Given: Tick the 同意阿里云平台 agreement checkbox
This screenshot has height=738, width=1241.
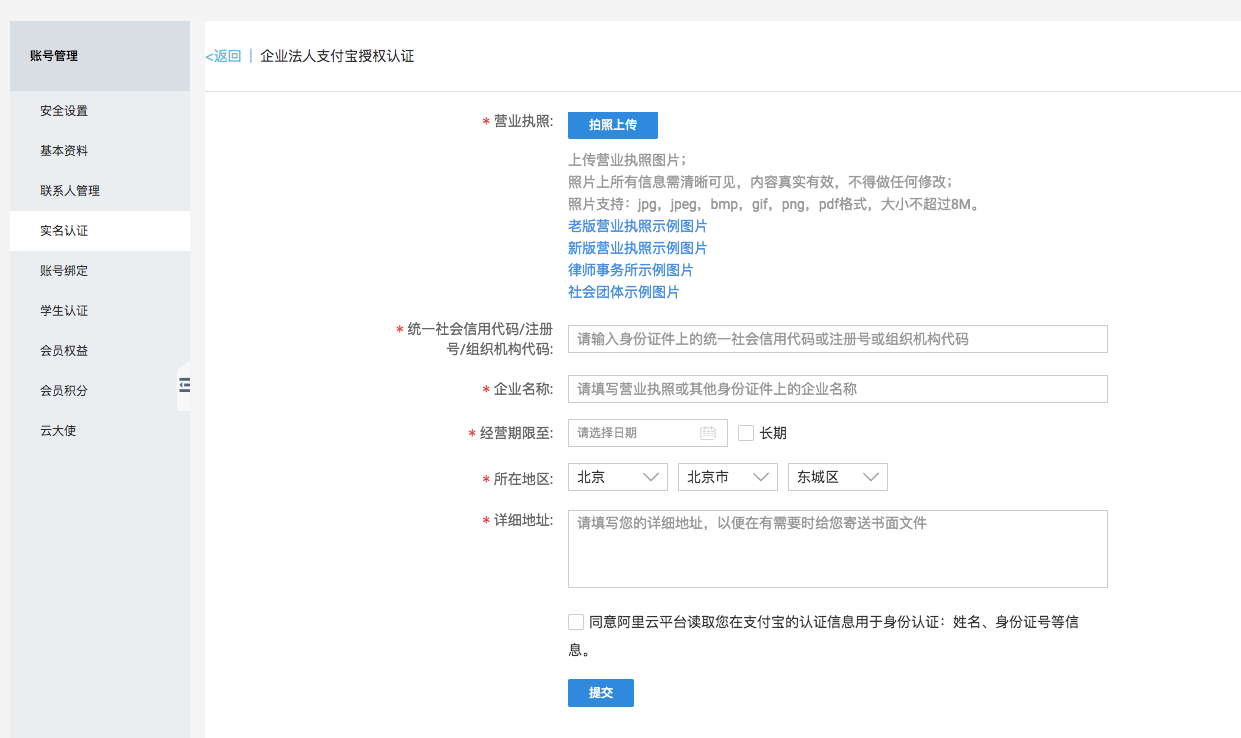Looking at the screenshot, I should click(x=576, y=622).
